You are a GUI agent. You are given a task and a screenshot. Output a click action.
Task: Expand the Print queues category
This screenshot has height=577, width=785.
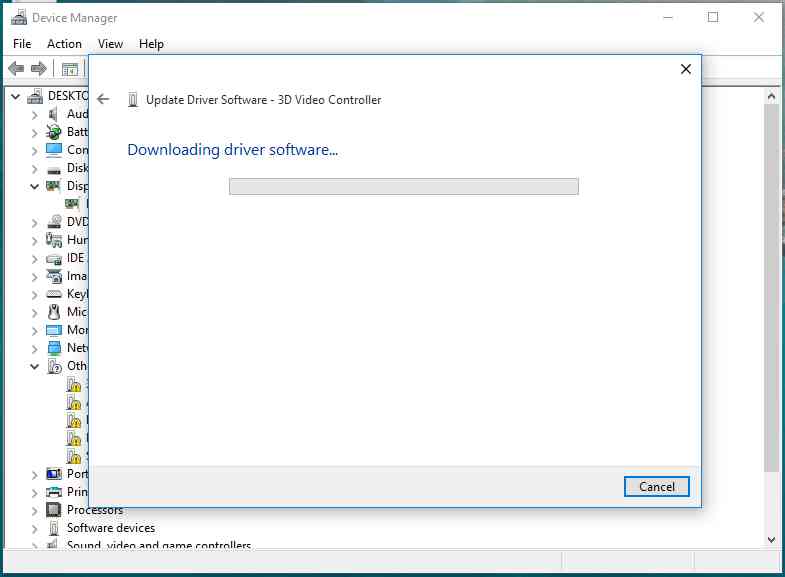click(x=34, y=493)
